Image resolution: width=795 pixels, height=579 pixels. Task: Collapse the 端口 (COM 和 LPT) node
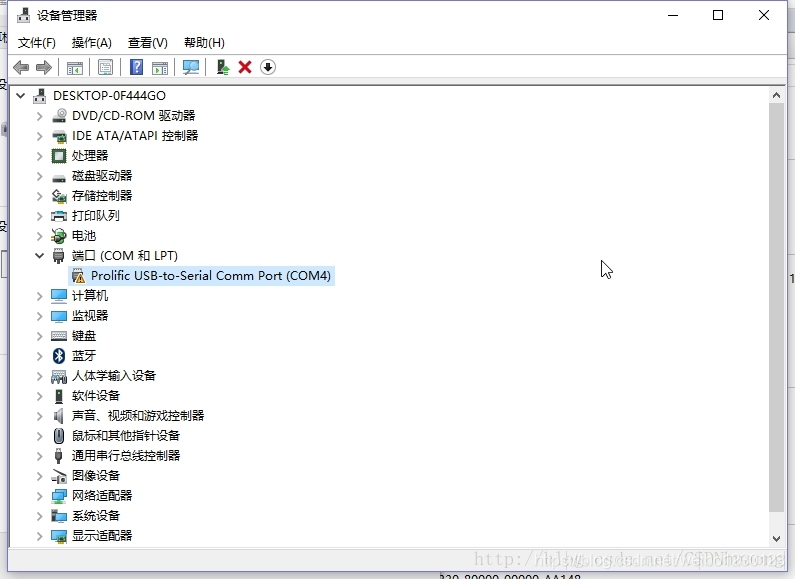40,256
